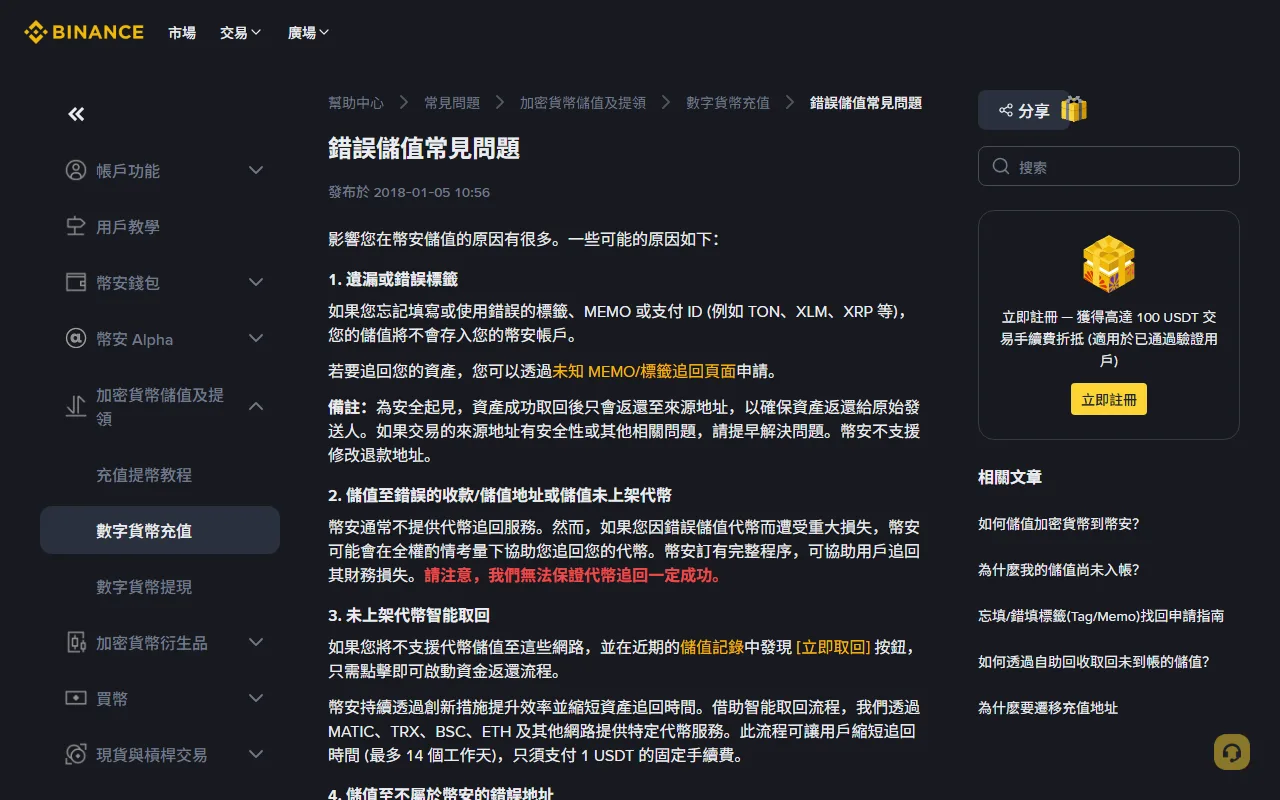
Task: Open related article 如何透過自助回收取回未到帳的儲值?
Action: pyautogui.click(x=1094, y=661)
